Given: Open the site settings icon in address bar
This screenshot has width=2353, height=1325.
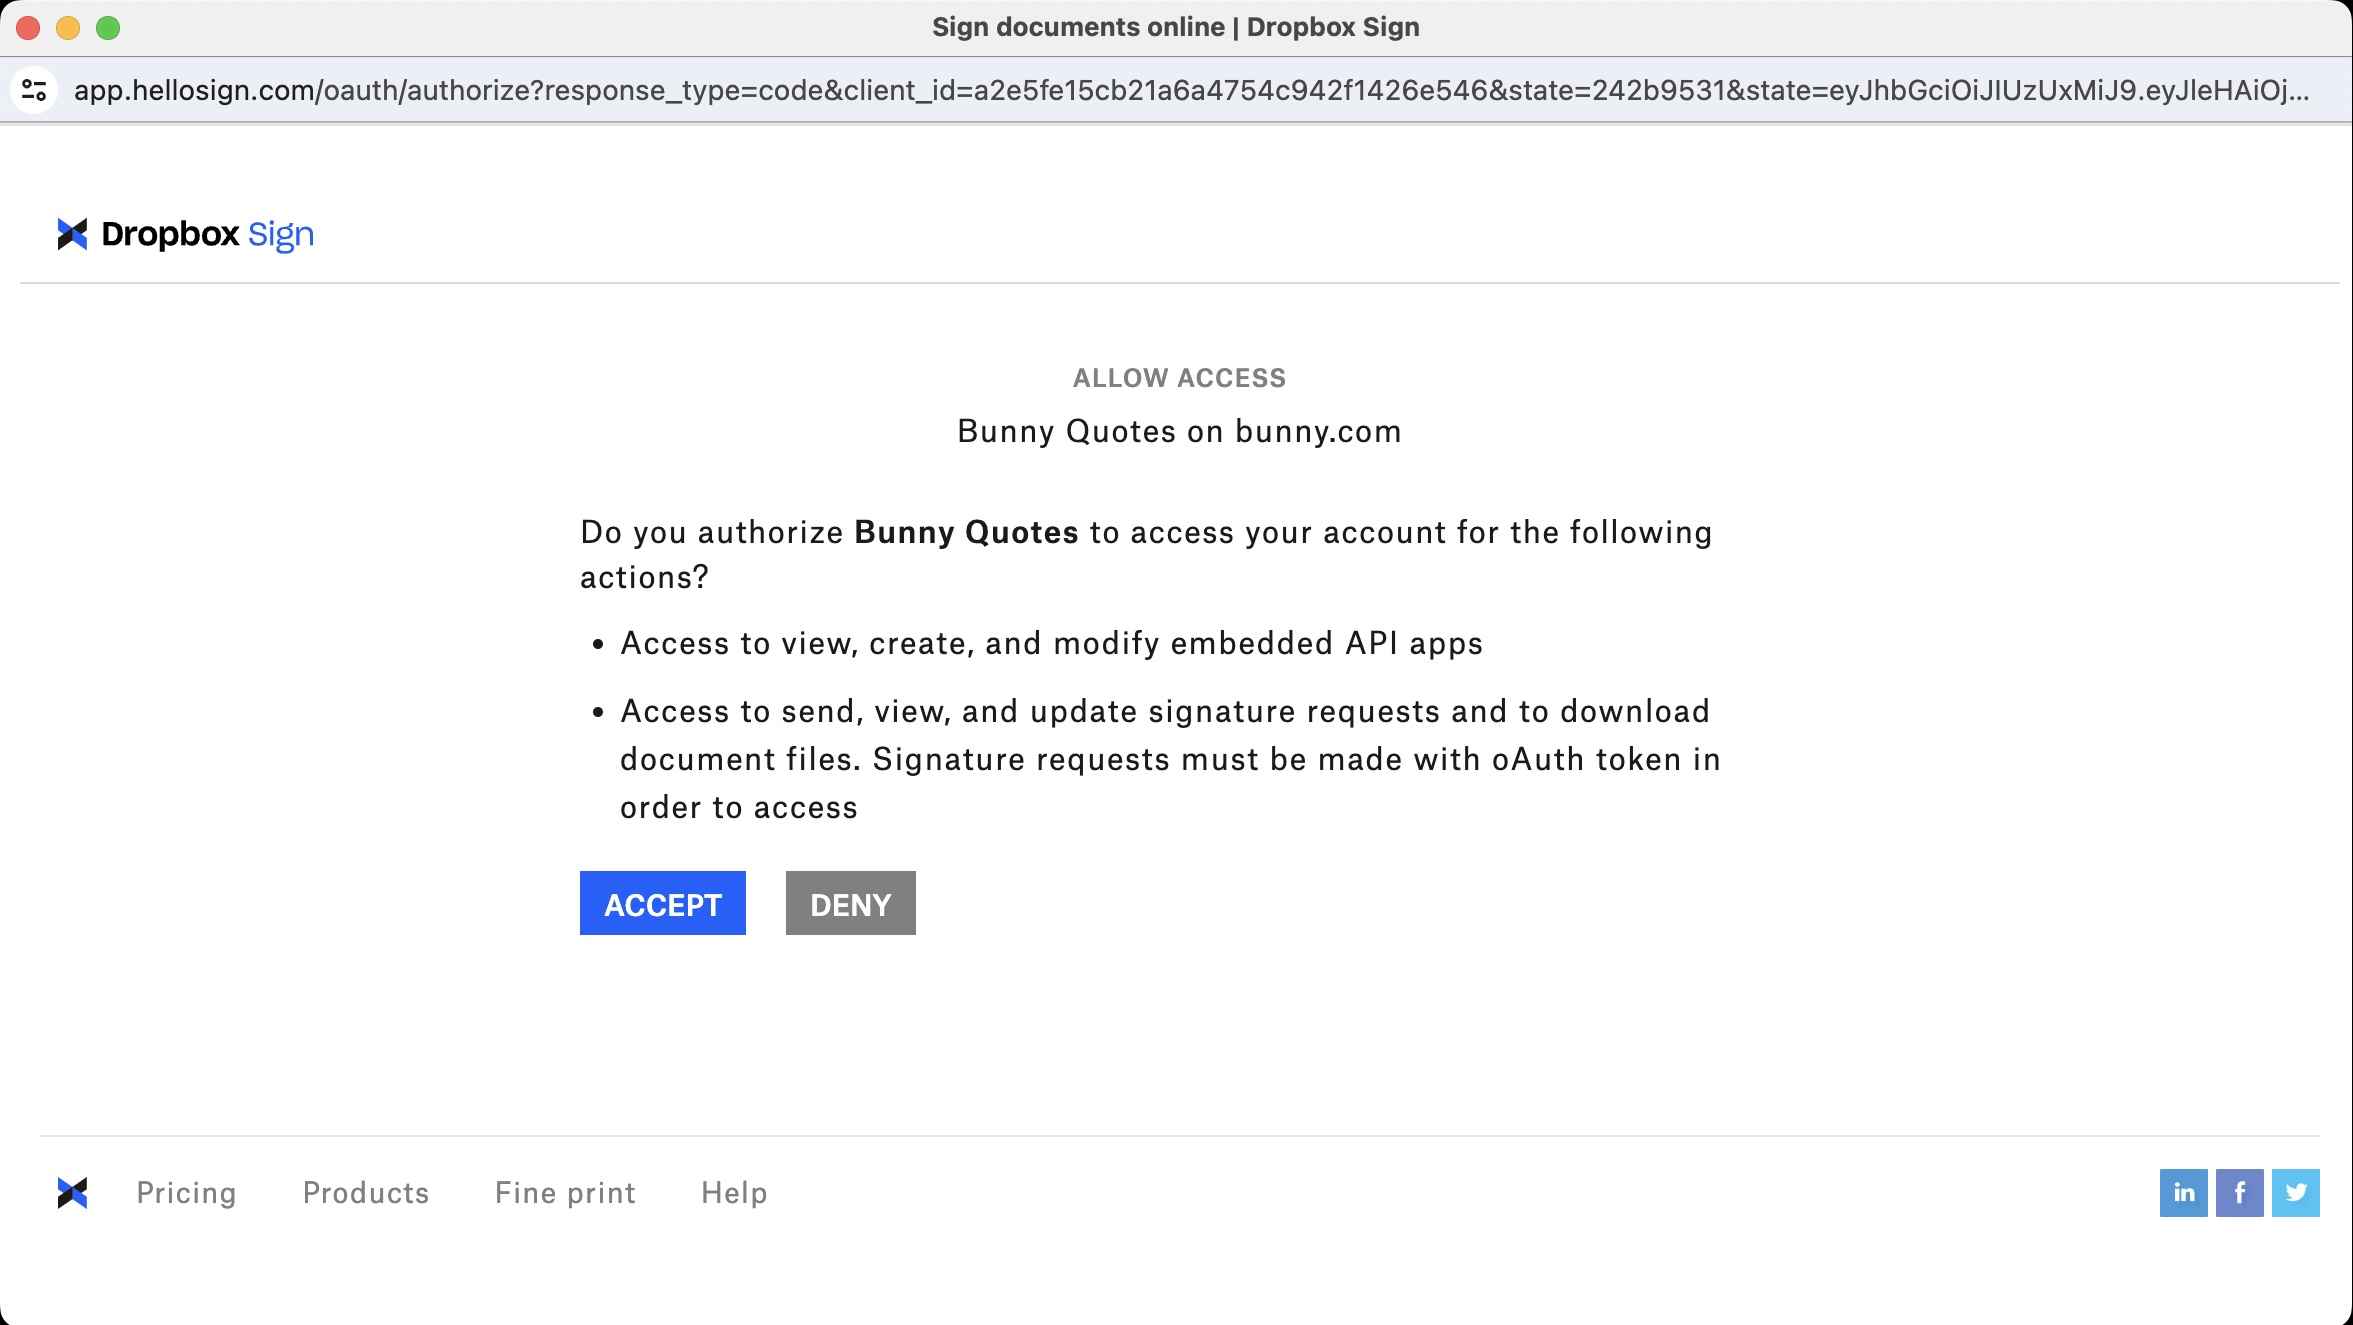Looking at the screenshot, I should click(x=34, y=90).
